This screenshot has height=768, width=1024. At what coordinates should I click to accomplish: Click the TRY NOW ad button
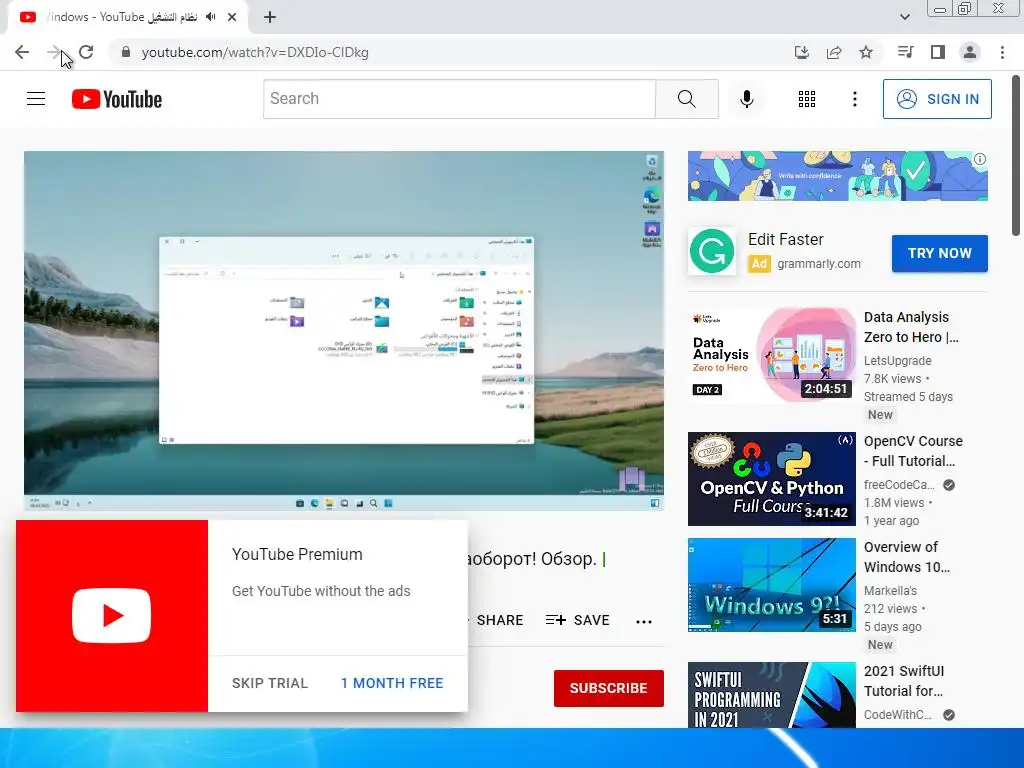tap(940, 253)
